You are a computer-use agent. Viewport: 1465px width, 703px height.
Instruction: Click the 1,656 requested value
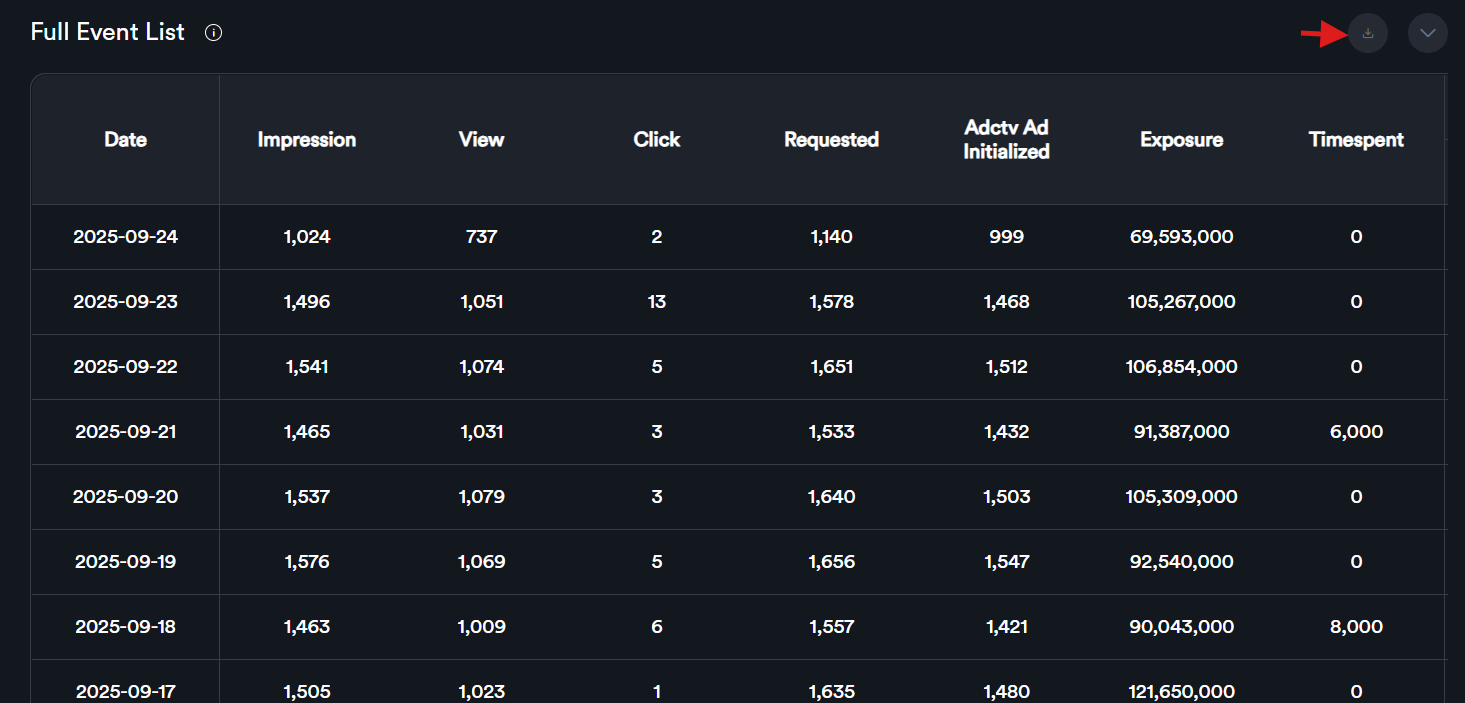[831, 562]
